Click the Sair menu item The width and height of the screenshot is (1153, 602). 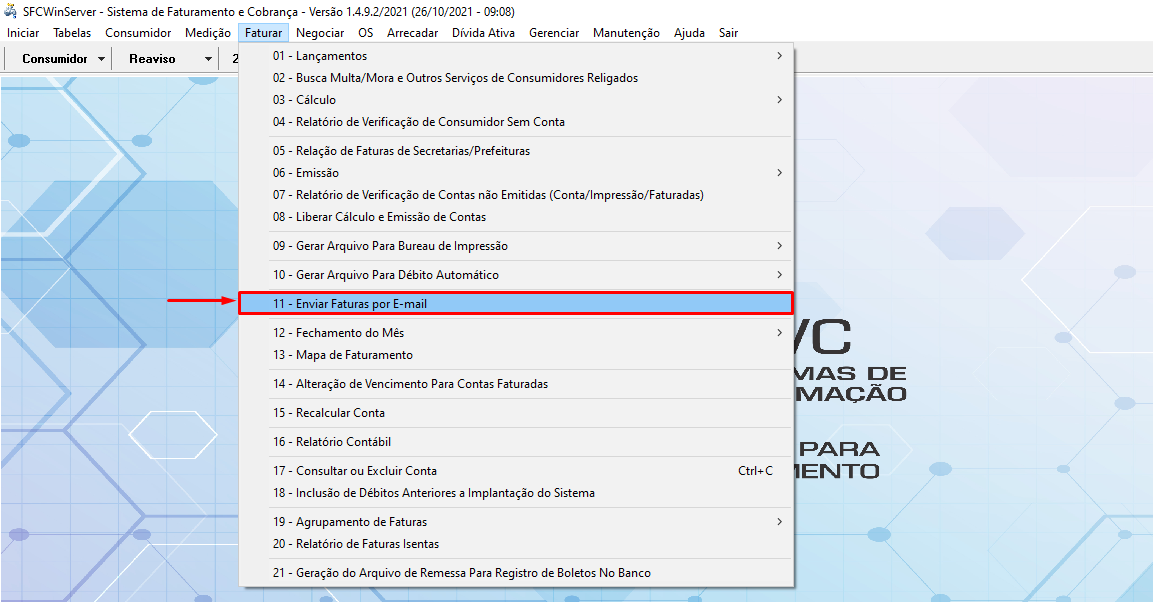coord(728,33)
